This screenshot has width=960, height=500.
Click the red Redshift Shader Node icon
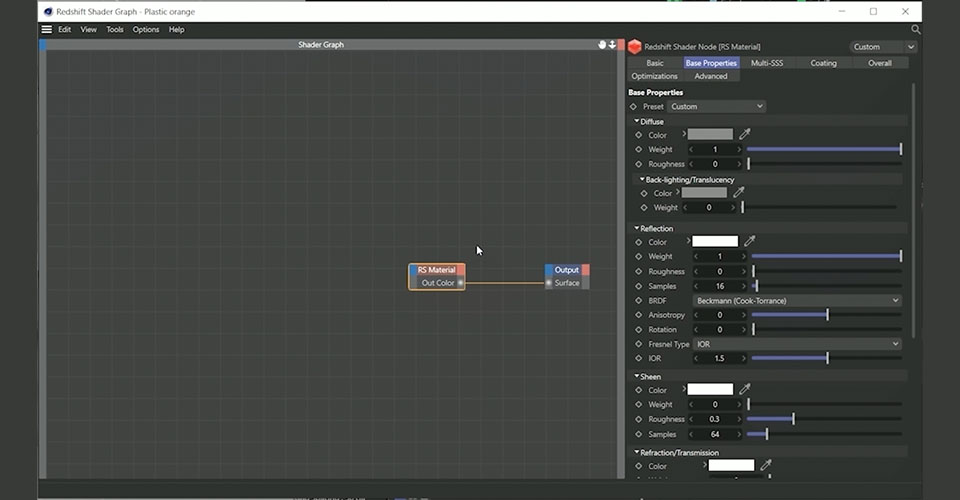tap(635, 47)
